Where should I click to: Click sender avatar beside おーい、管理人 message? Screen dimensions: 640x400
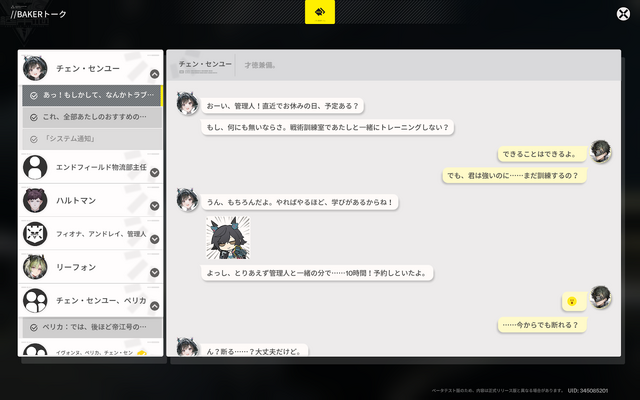(x=187, y=103)
